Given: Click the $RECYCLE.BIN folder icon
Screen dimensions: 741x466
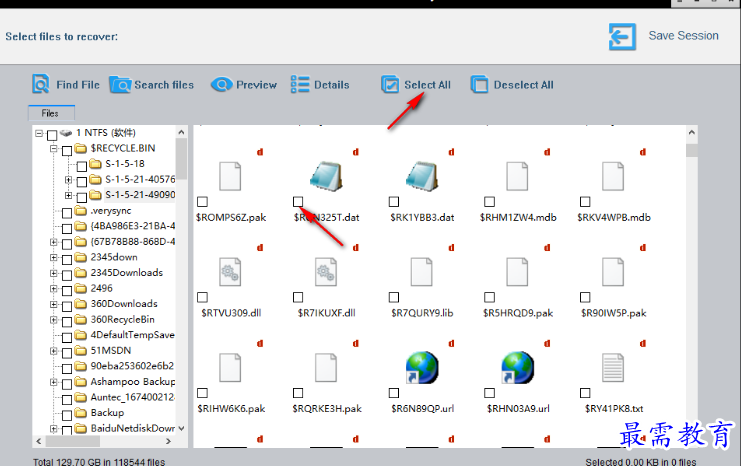Looking at the screenshot, I should click(x=81, y=148).
